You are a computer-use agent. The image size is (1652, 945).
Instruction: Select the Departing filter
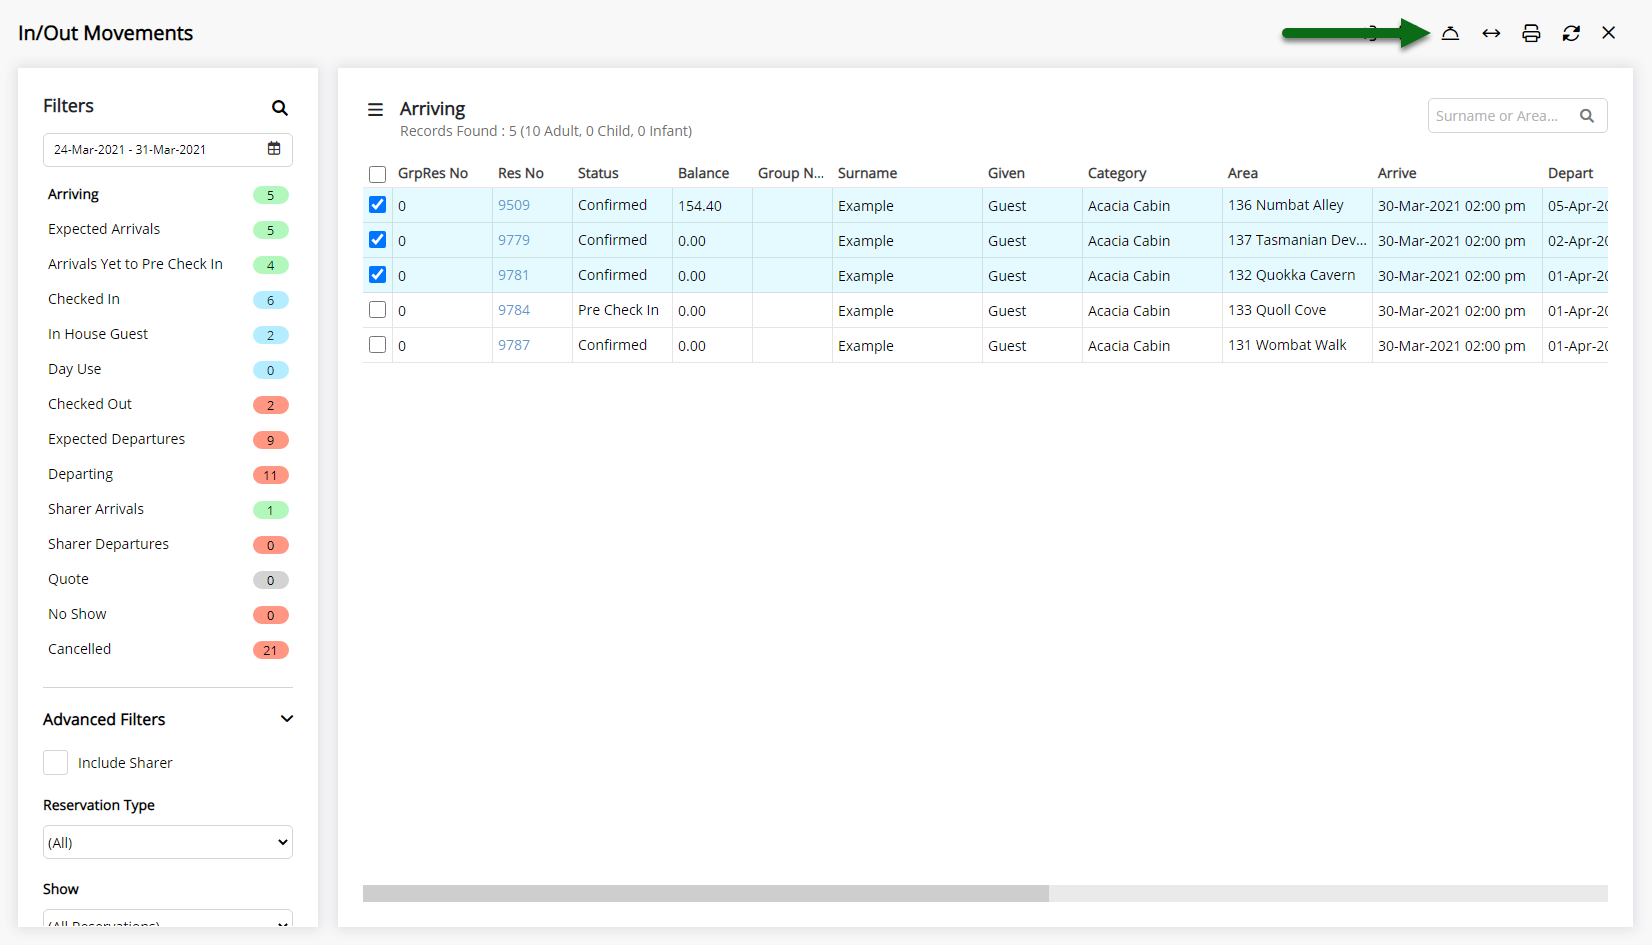[80, 474]
